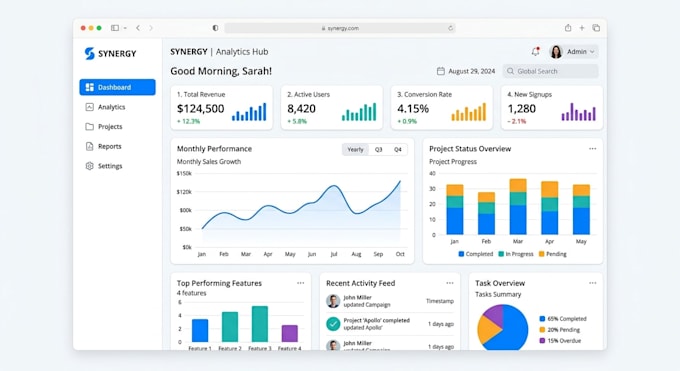
Task: Click the Feature 4 purple bar
Action: tap(290, 334)
